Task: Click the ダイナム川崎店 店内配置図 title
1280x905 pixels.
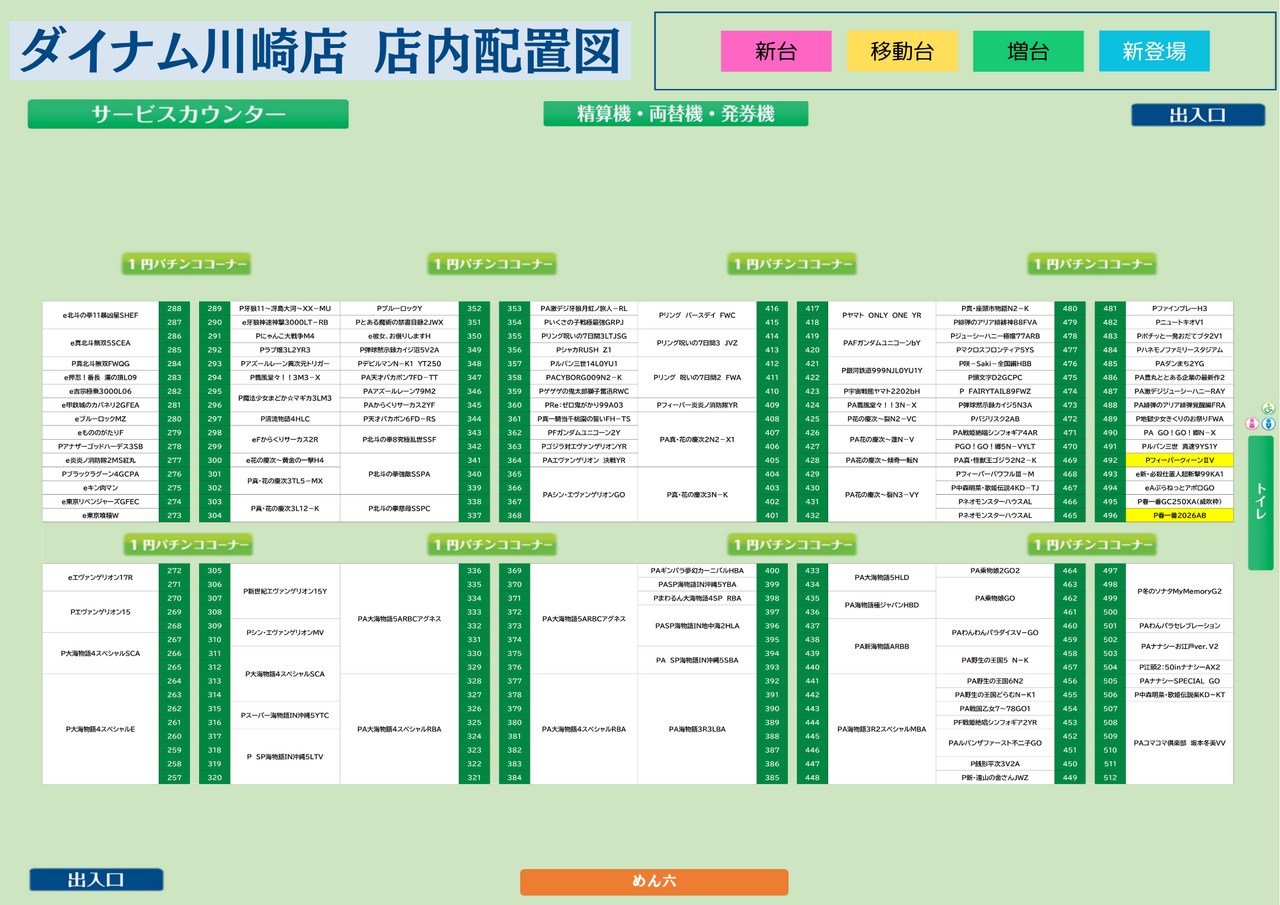Action: pyautogui.click(x=320, y=51)
